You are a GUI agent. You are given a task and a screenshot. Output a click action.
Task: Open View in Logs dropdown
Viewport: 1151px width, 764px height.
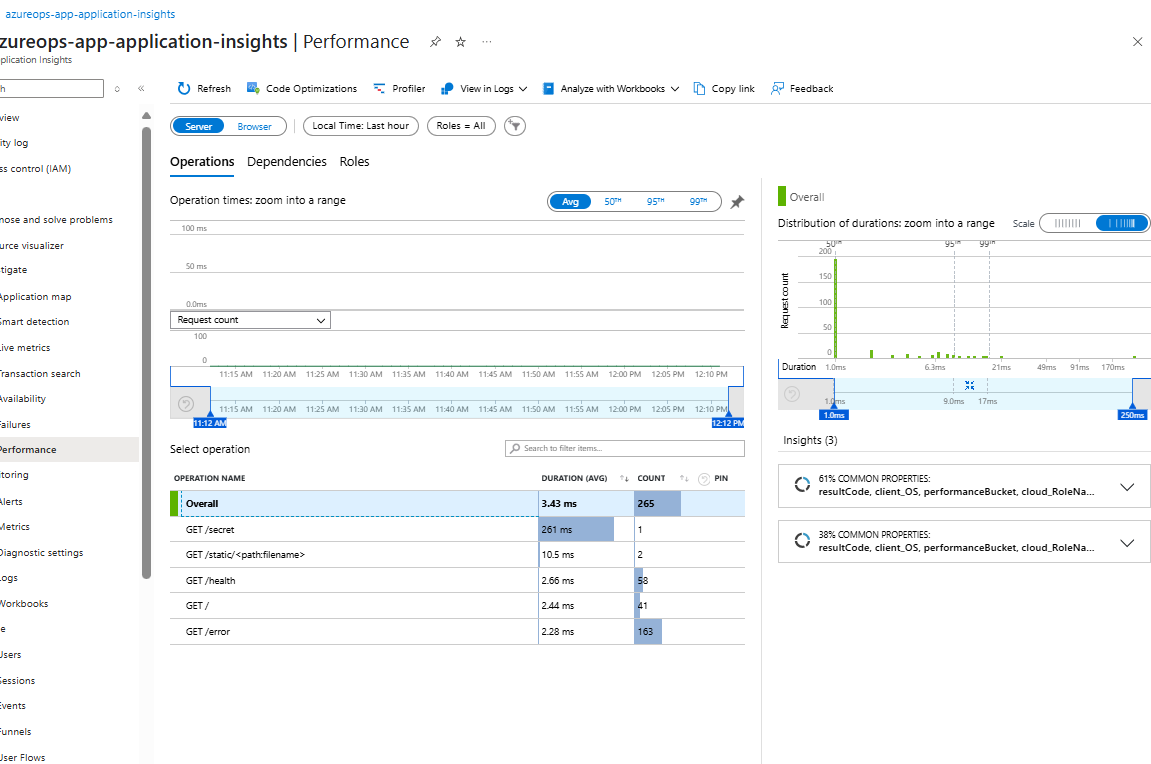click(x=484, y=89)
